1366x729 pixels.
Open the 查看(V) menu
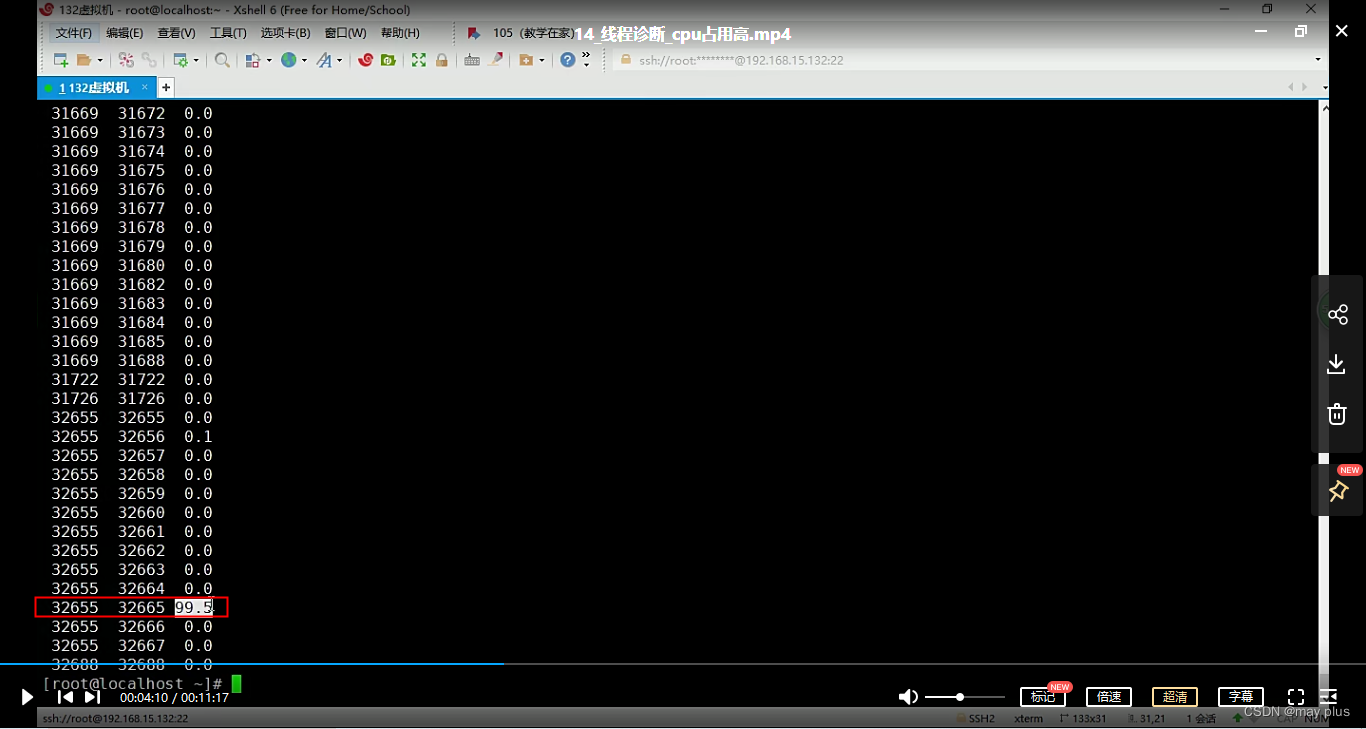[177, 33]
